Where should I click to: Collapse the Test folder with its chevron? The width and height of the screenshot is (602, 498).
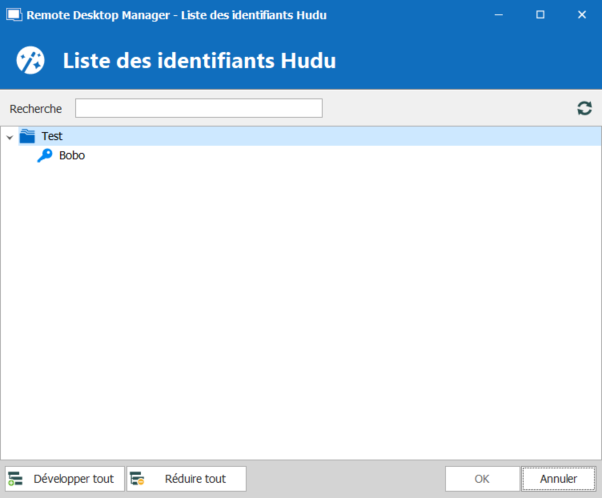coord(10,137)
